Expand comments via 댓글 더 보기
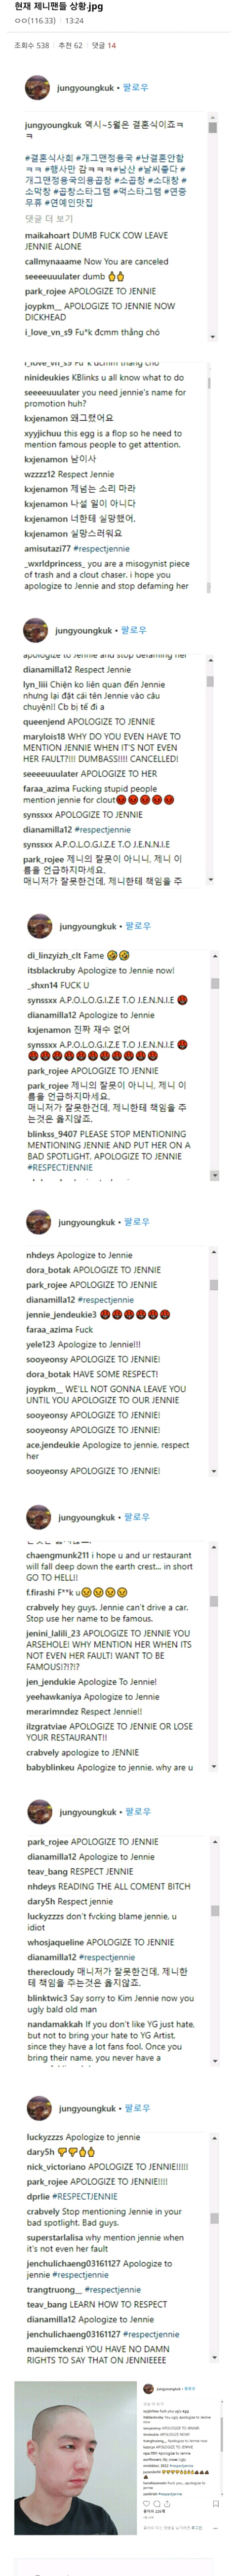237x2576 pixels. 49,218
